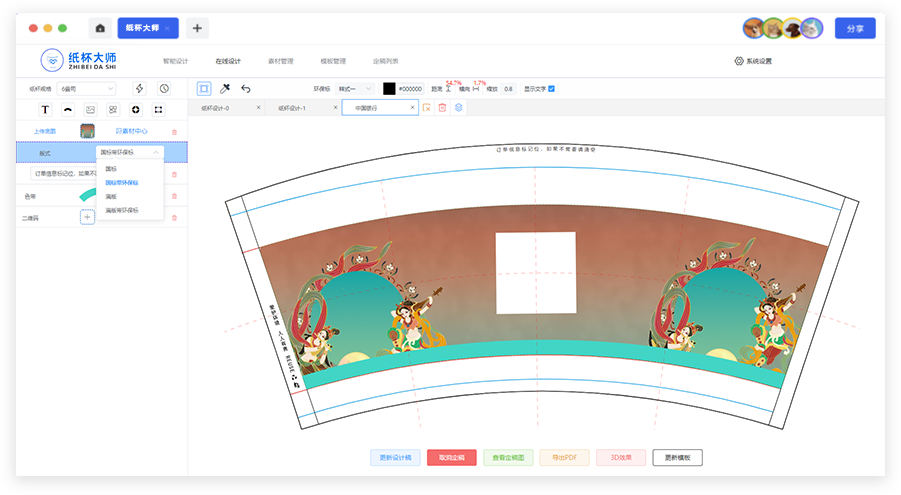Open 在线设计 navigation item
Viewport: 901px width, 495px height.
[228, 61]
